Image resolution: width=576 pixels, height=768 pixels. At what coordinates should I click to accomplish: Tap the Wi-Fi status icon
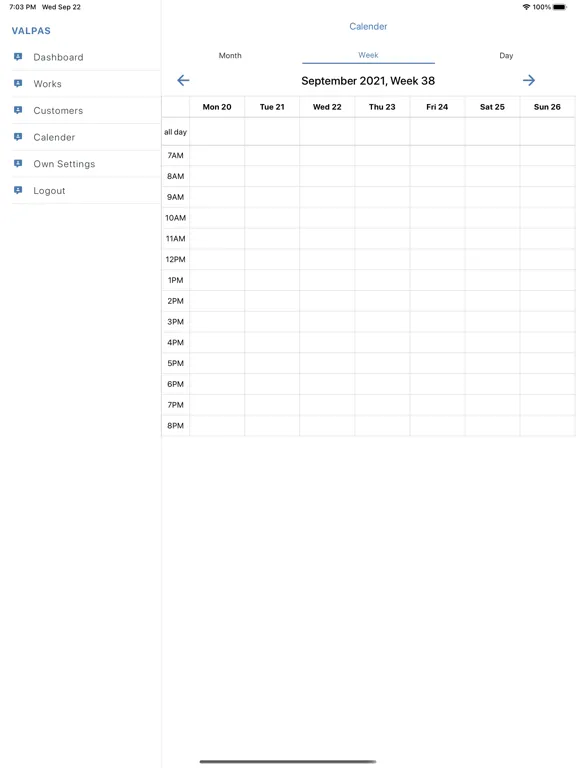[x=527, y=7]
